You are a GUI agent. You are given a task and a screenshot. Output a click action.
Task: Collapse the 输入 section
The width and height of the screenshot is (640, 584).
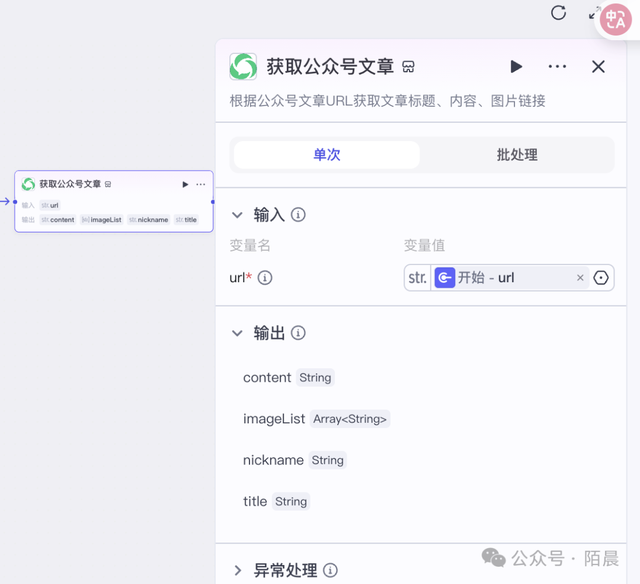click(x=237, y=215)
